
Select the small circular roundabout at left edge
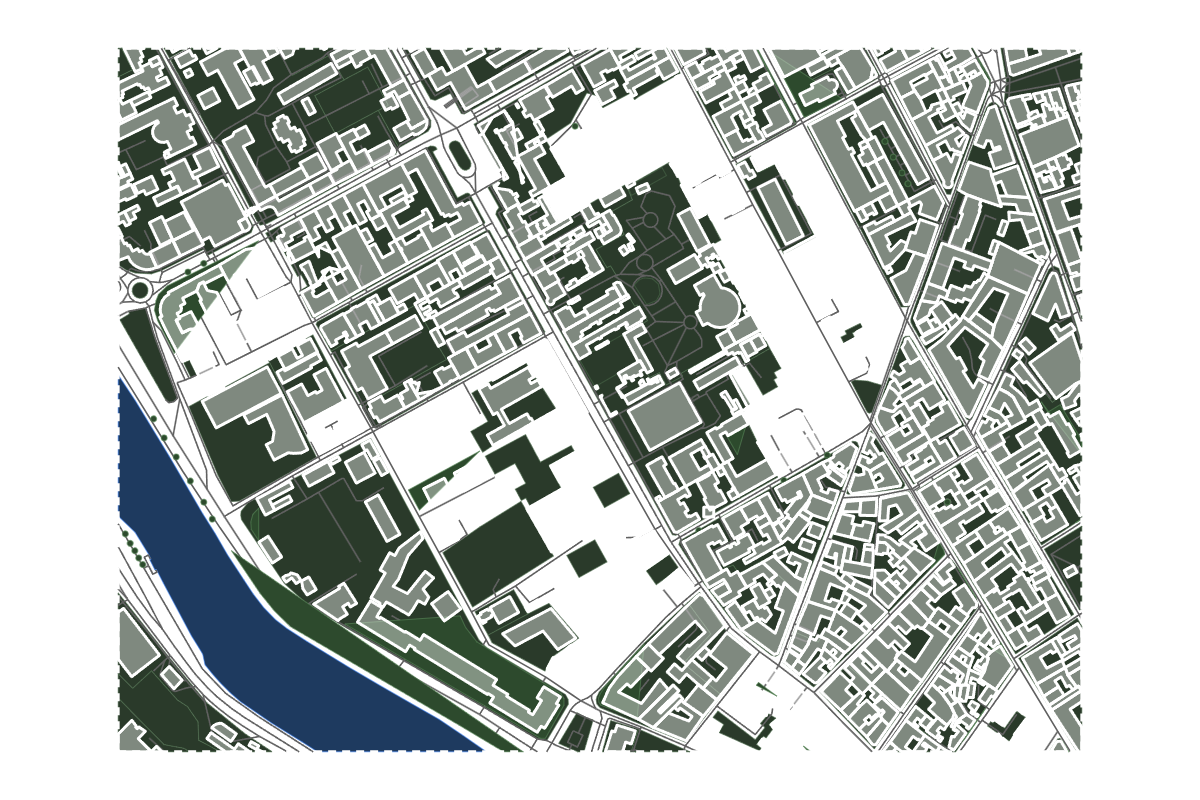(x=139, y=290)
